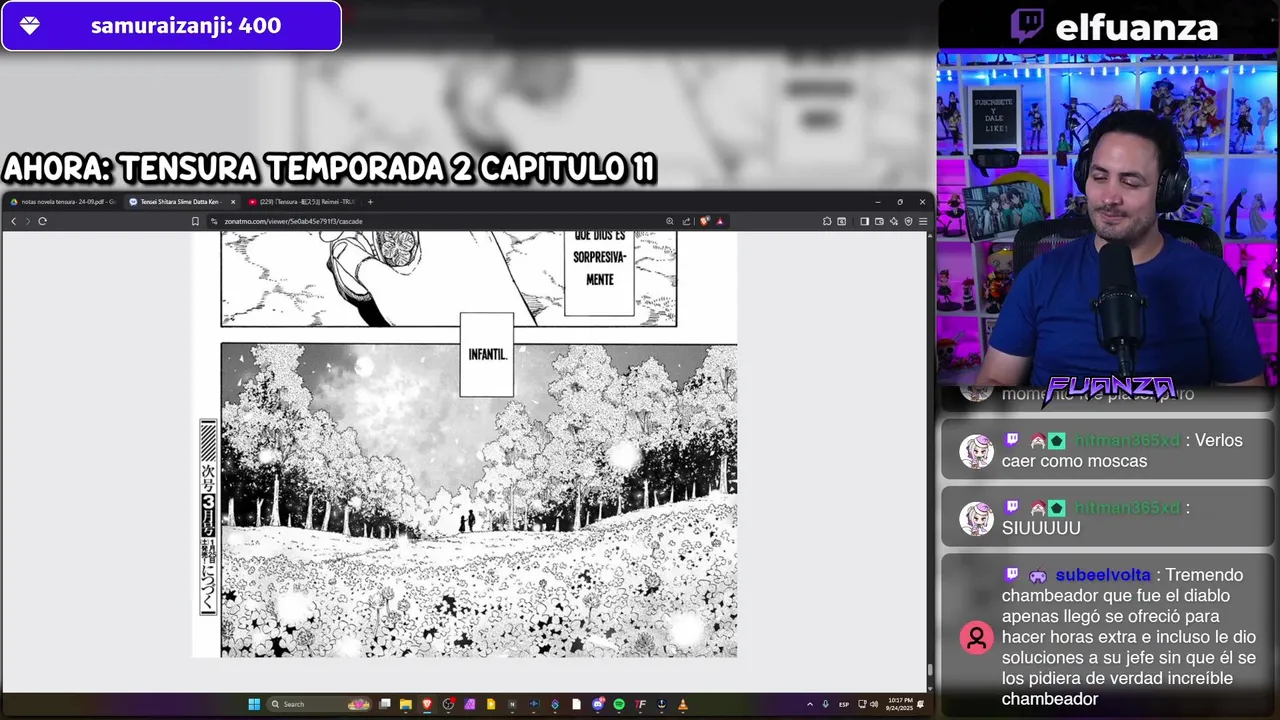The image size is (1280, 720).
Task: Close the Tensei Shitara Slime tab
Action: pyautogui.click(x=233, y=202)
